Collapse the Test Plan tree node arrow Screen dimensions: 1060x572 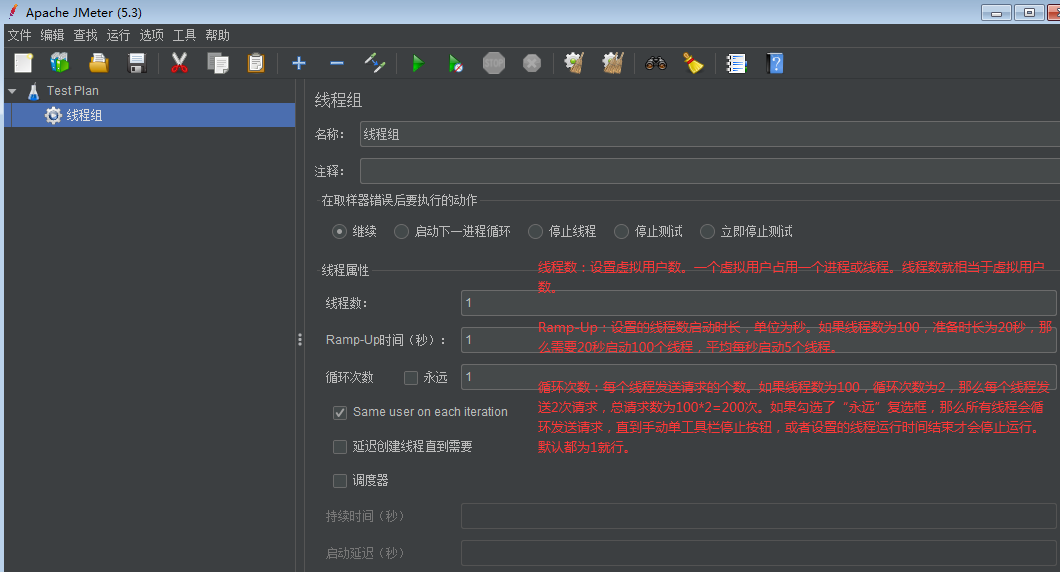[12, 91]
